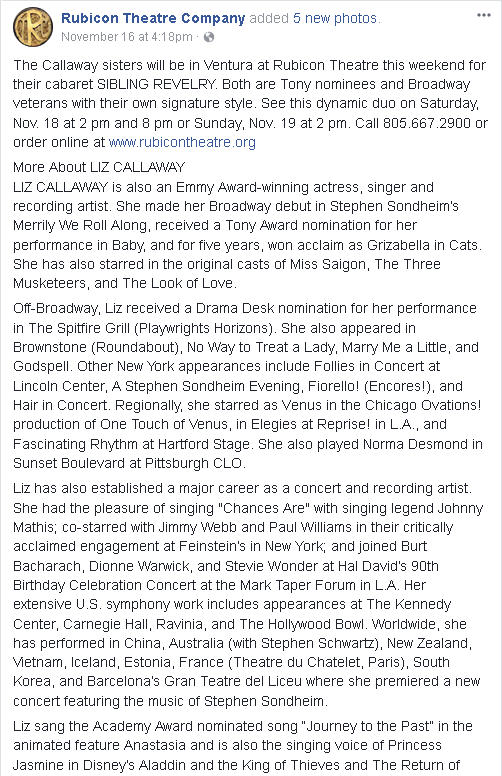The width and height of the screenshot is (502, 776).
Task: Open the three-dot post options menu
Action: click(x=483, y=15)
